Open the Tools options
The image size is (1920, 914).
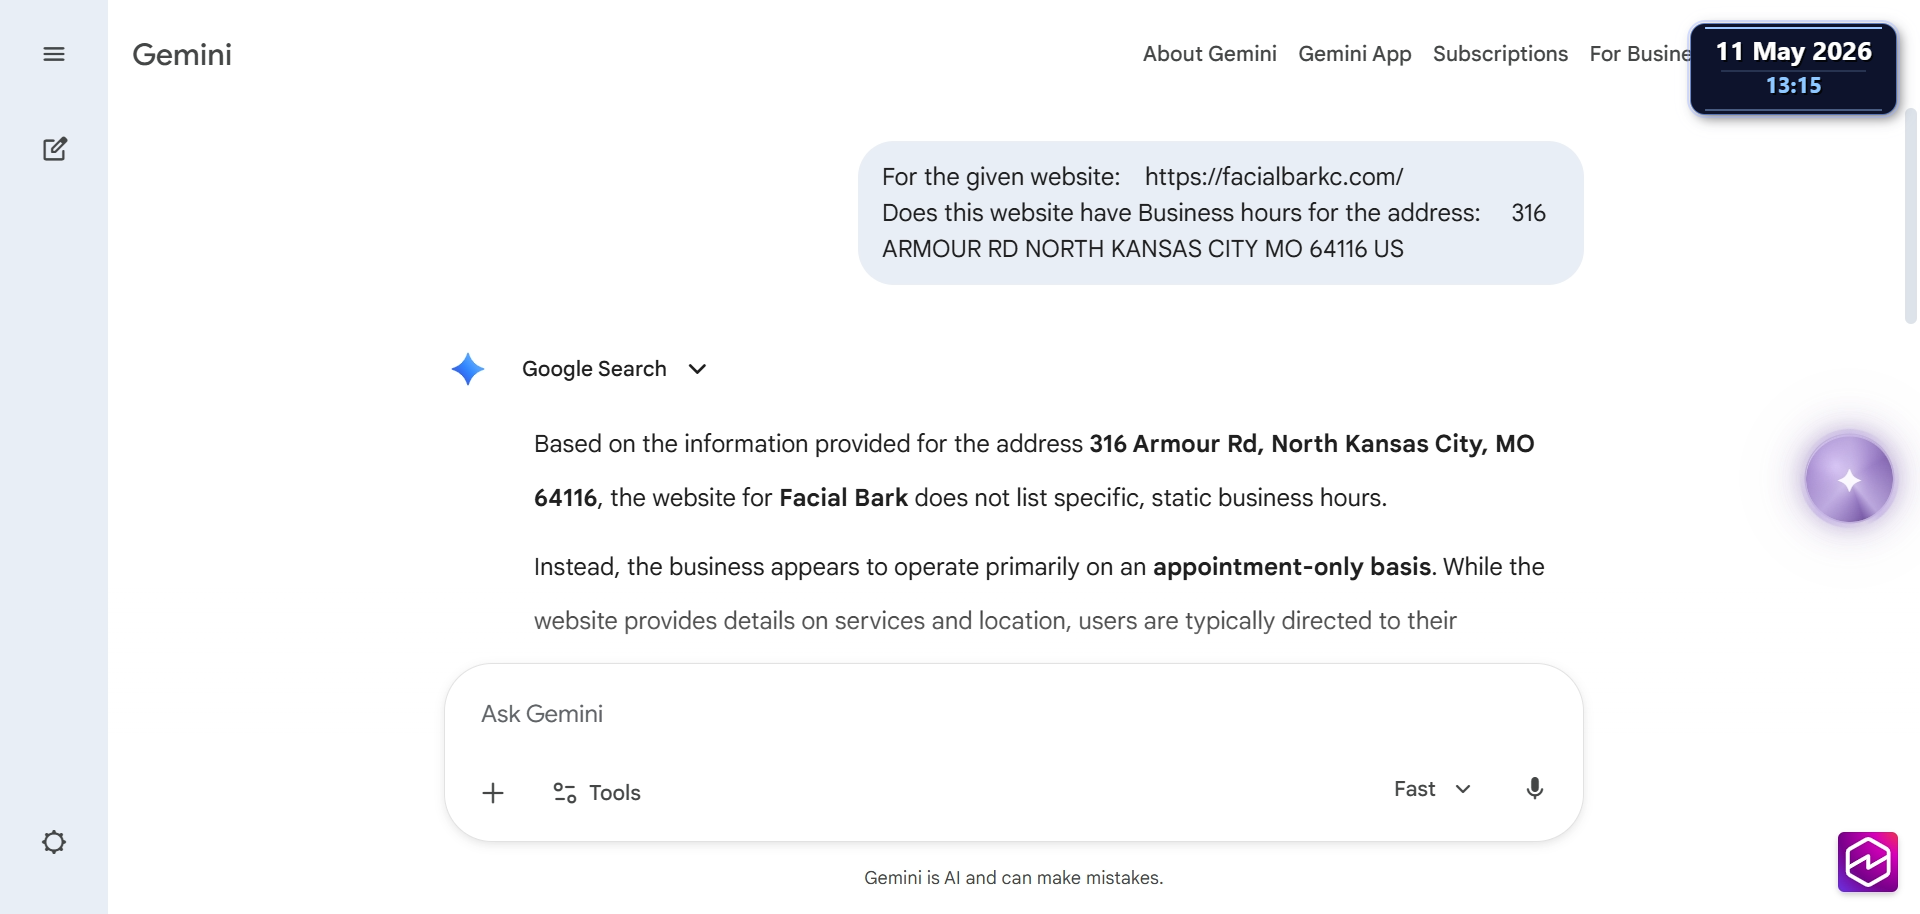coord(597,793)
